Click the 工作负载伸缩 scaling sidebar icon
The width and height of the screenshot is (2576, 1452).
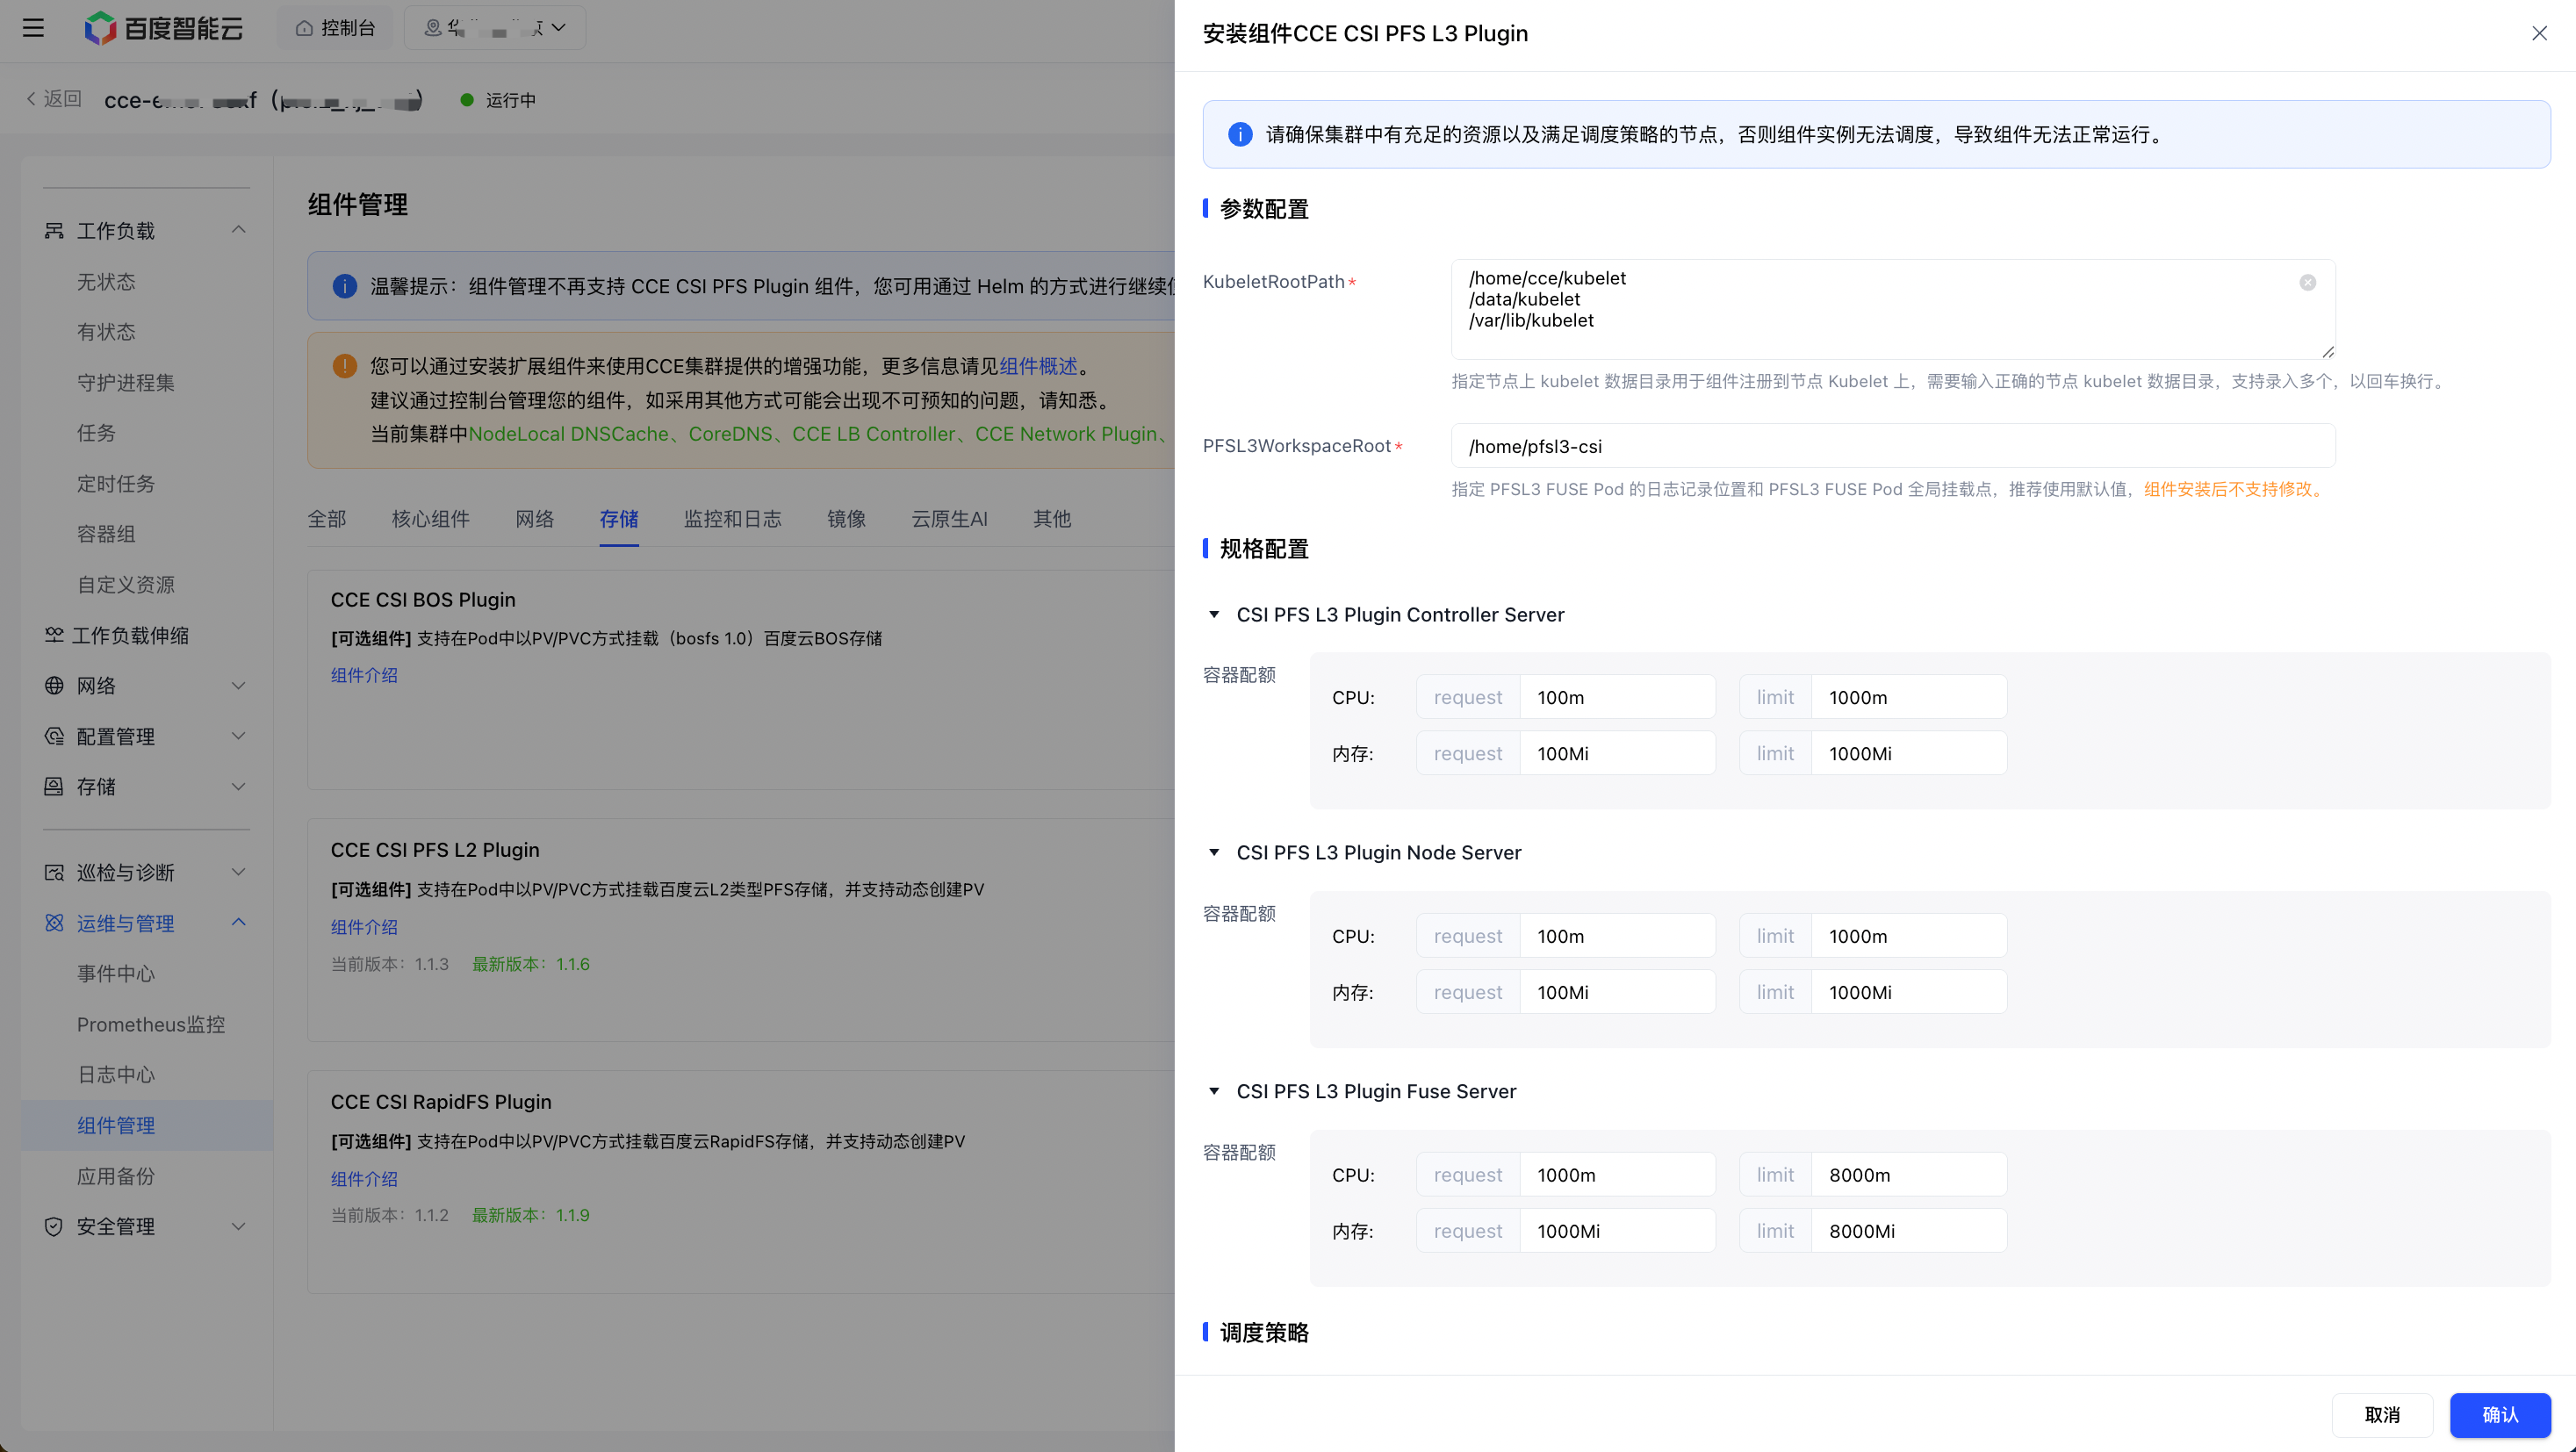[54, 635]
